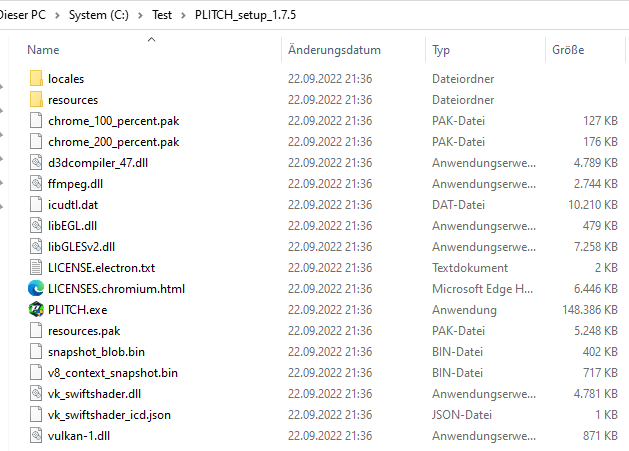Select the file name resources.pak

[x=84, y=331]
